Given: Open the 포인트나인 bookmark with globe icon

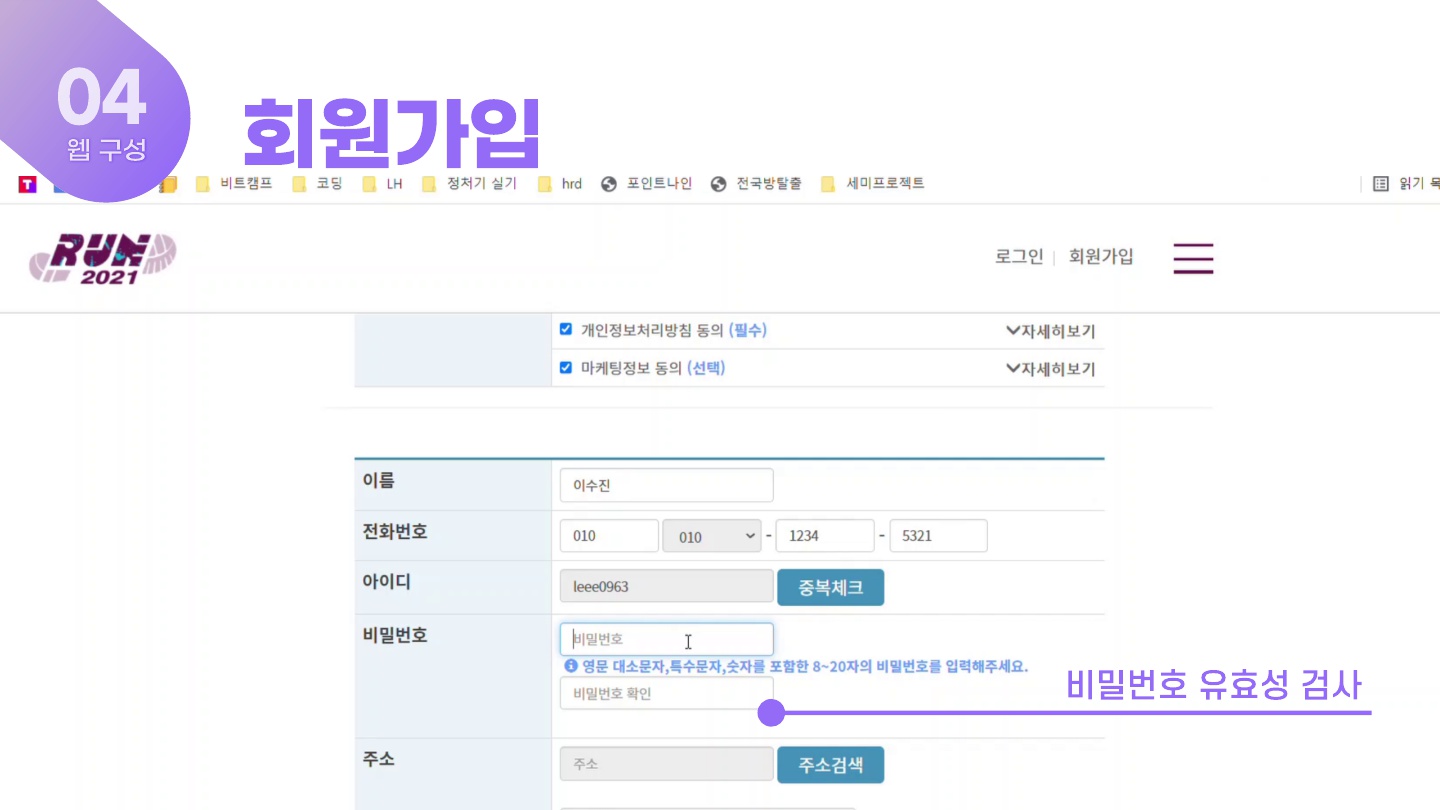Looking at the screenshot, I should pos(646,184).
